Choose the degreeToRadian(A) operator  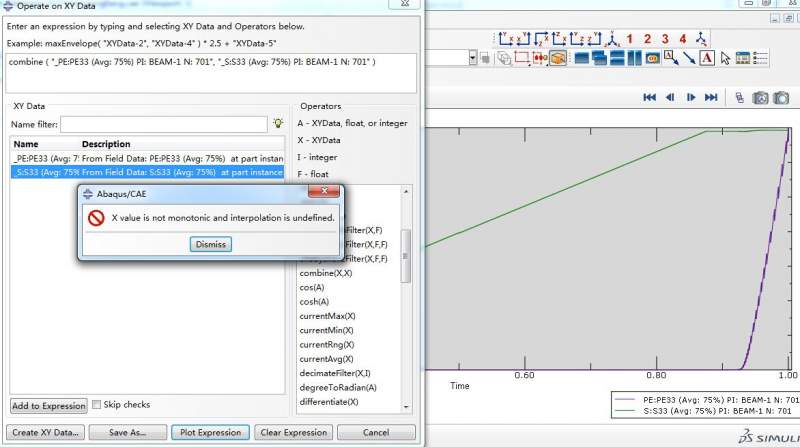[338, 387]
